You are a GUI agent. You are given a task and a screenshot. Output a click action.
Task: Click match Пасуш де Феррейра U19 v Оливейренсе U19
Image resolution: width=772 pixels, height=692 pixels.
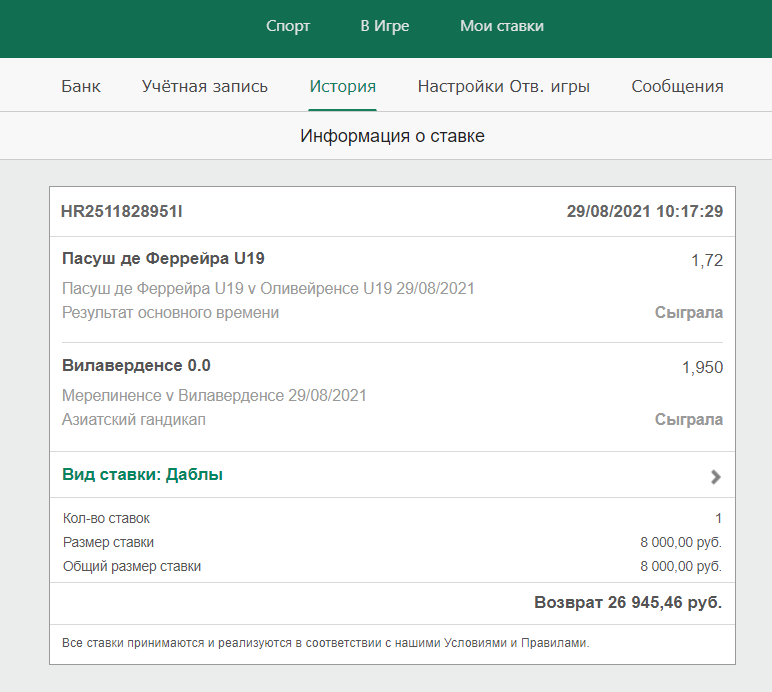tap(268, 288)
